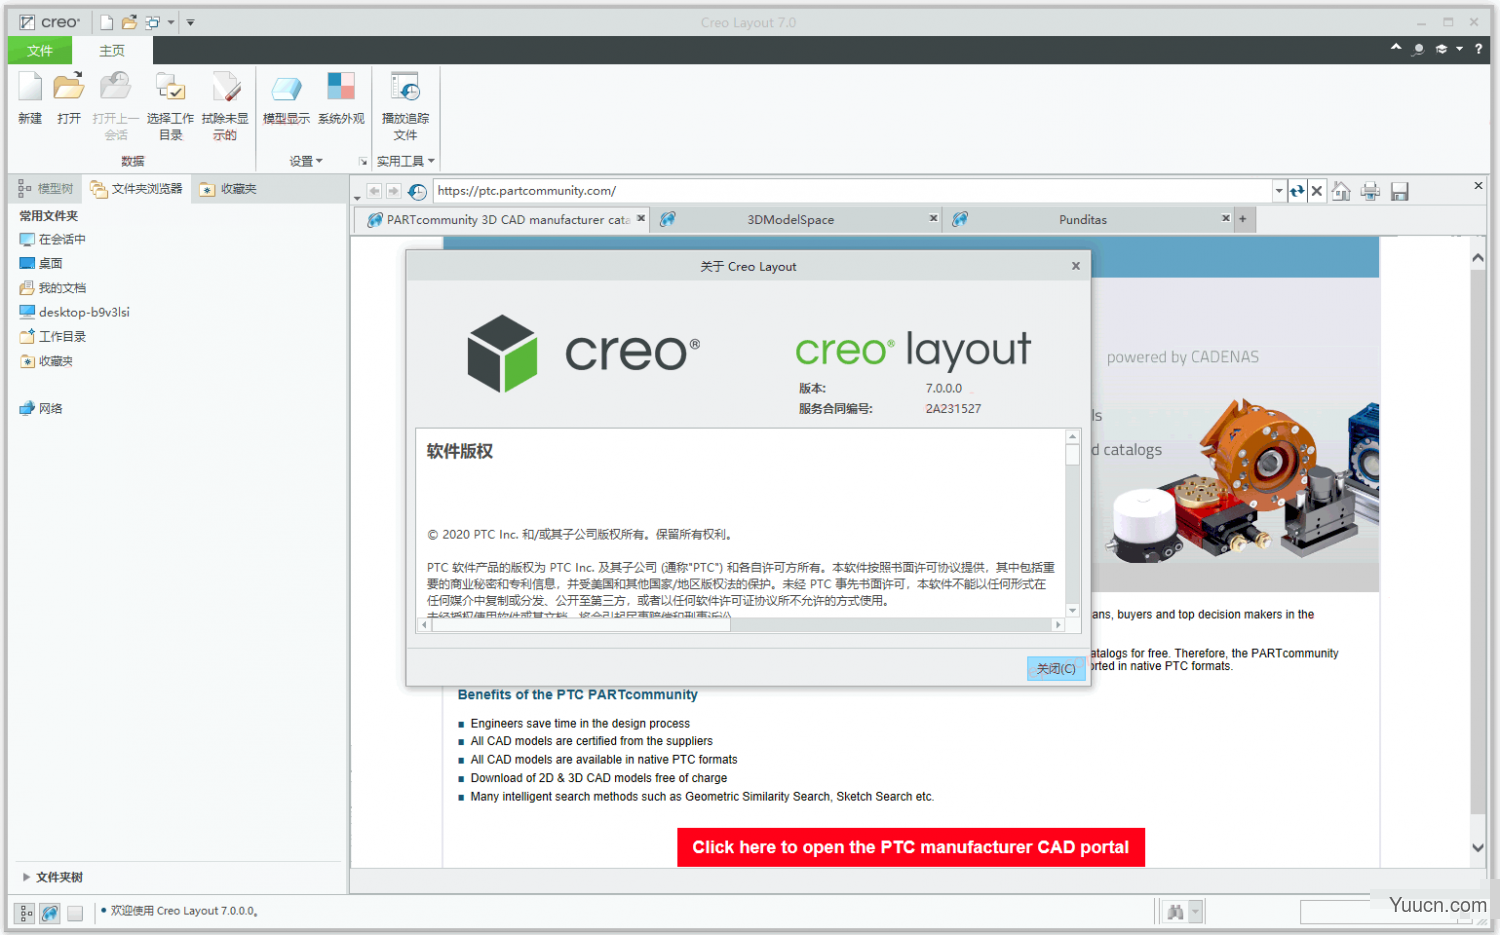Image resolution: width=1500 pixels, height=935 pixels.
Task: Close the Punditas browser tab
Action: [x=1225, y=218]
